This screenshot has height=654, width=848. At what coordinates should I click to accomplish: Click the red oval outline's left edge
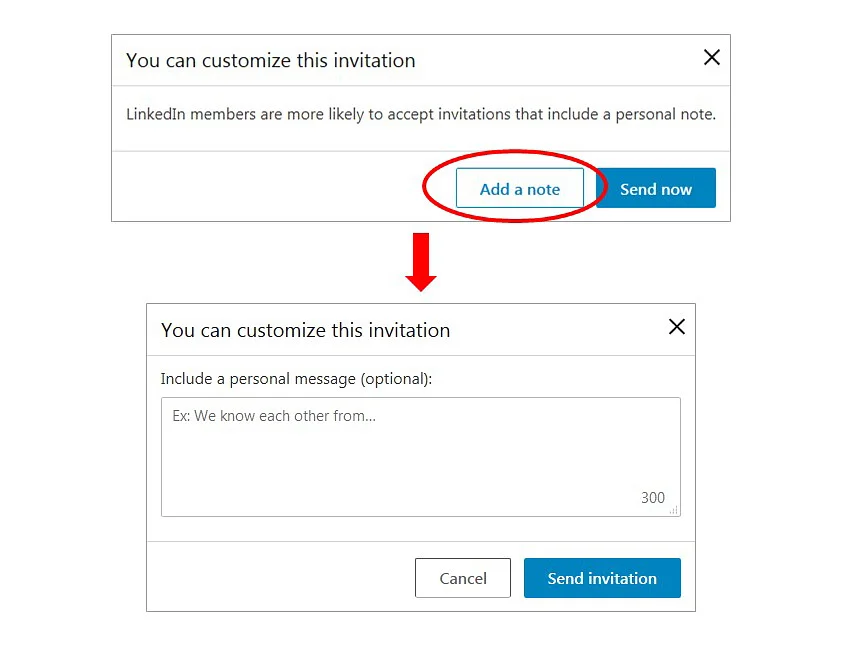(425, 189)
